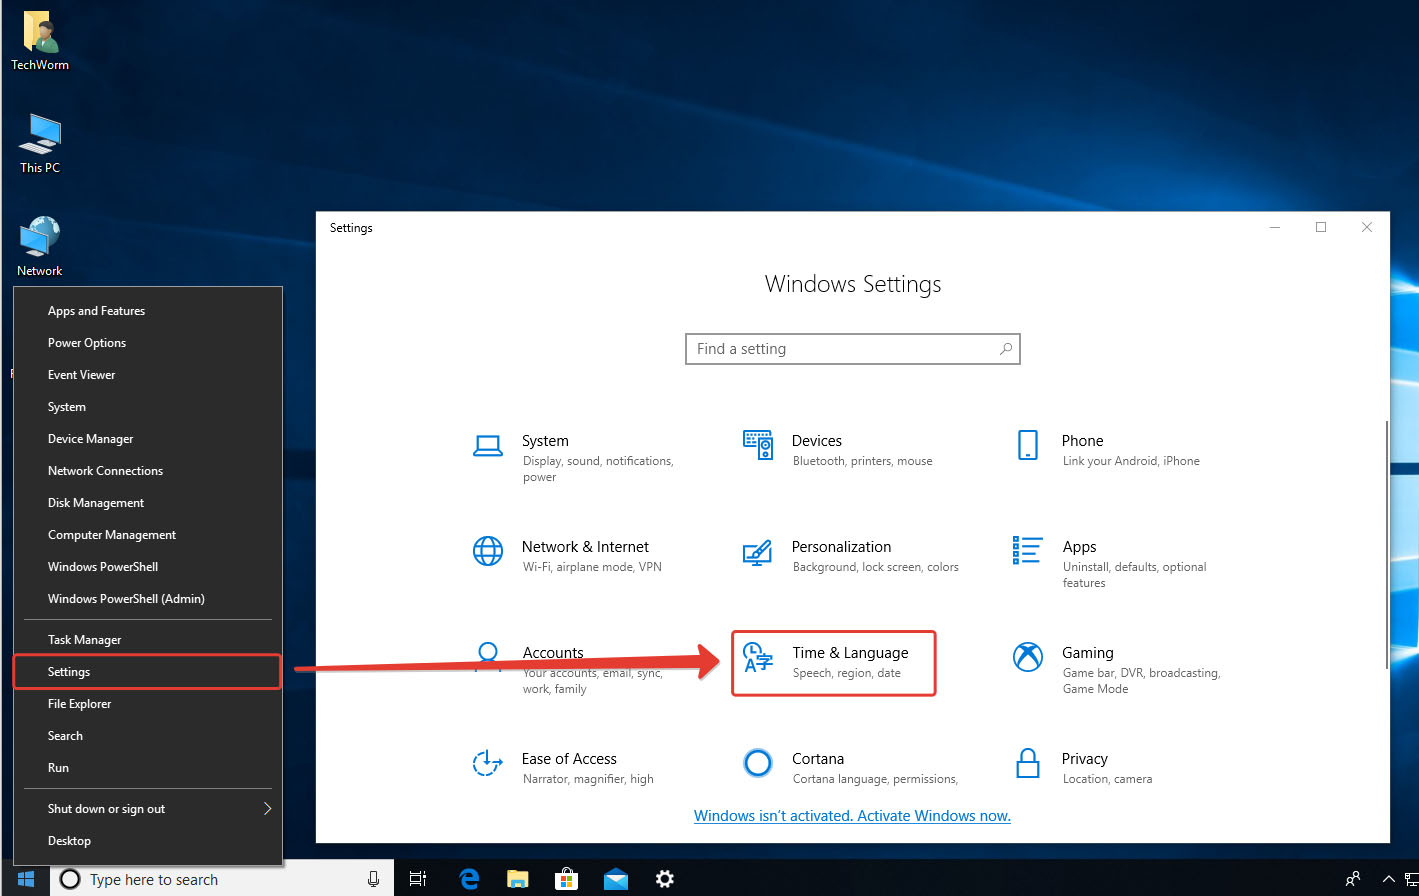This screenshot has height=896, width=1419.
Task: Open Microsoft Edge from the taskbar
Action: click(x=469, y=879)
